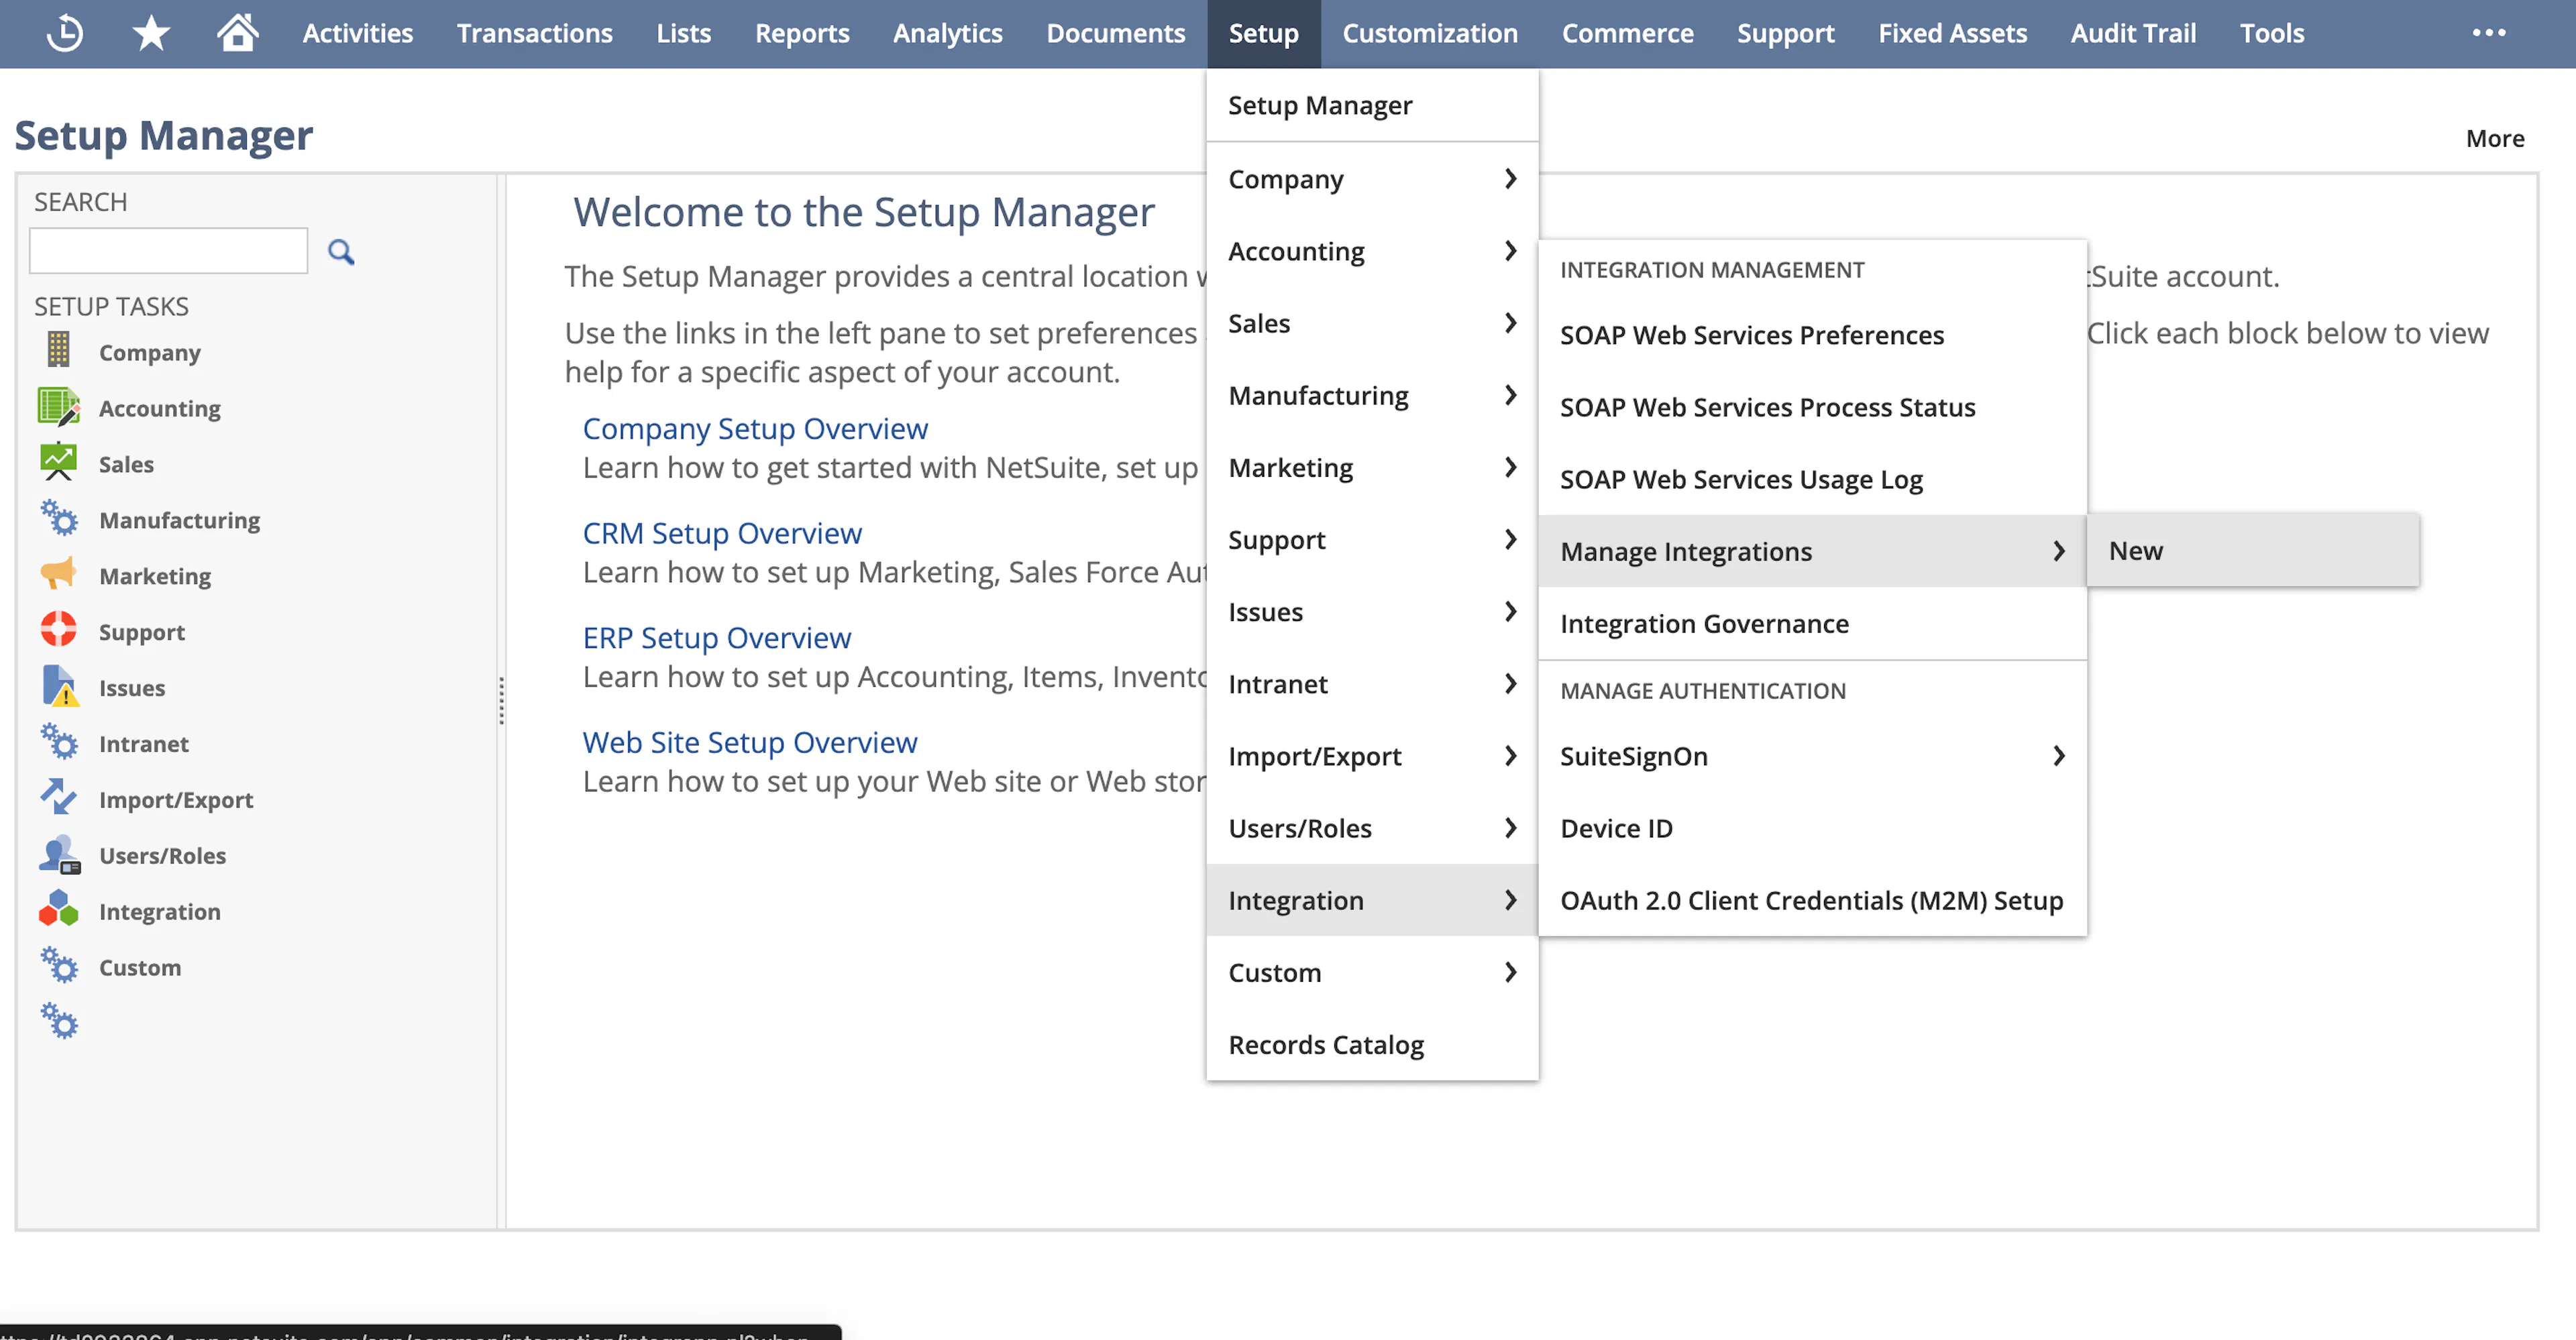
Task: Open the Commerce top menu
Action: (1627, 33)
